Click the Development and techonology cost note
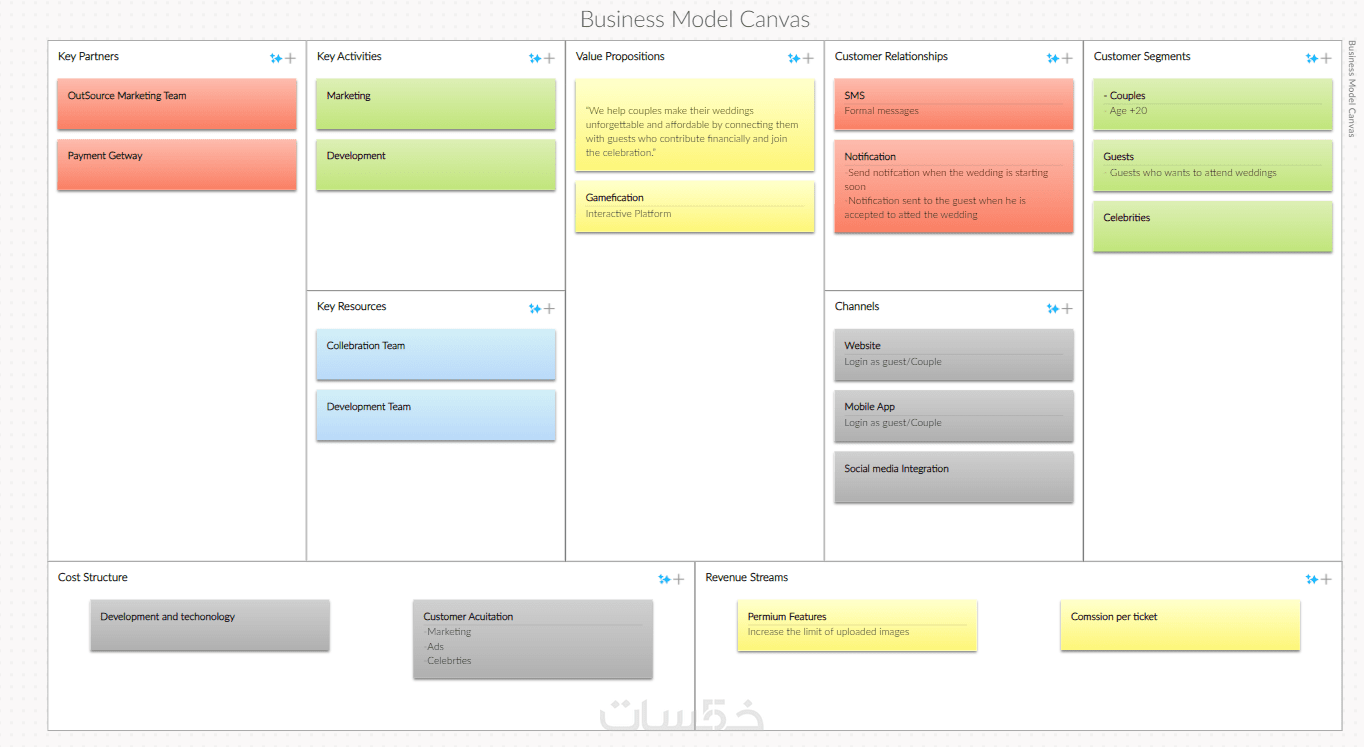Viewport: 1364px width, 747px height. pos(209,625)
